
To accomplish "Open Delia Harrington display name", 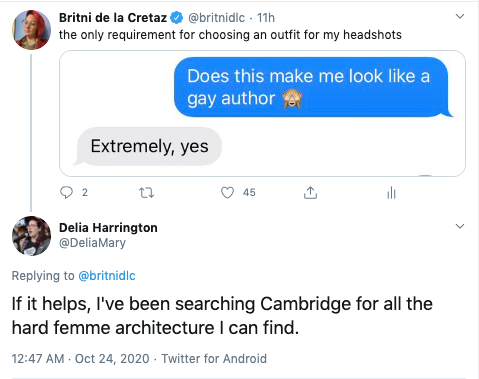I will coord(108,228).
